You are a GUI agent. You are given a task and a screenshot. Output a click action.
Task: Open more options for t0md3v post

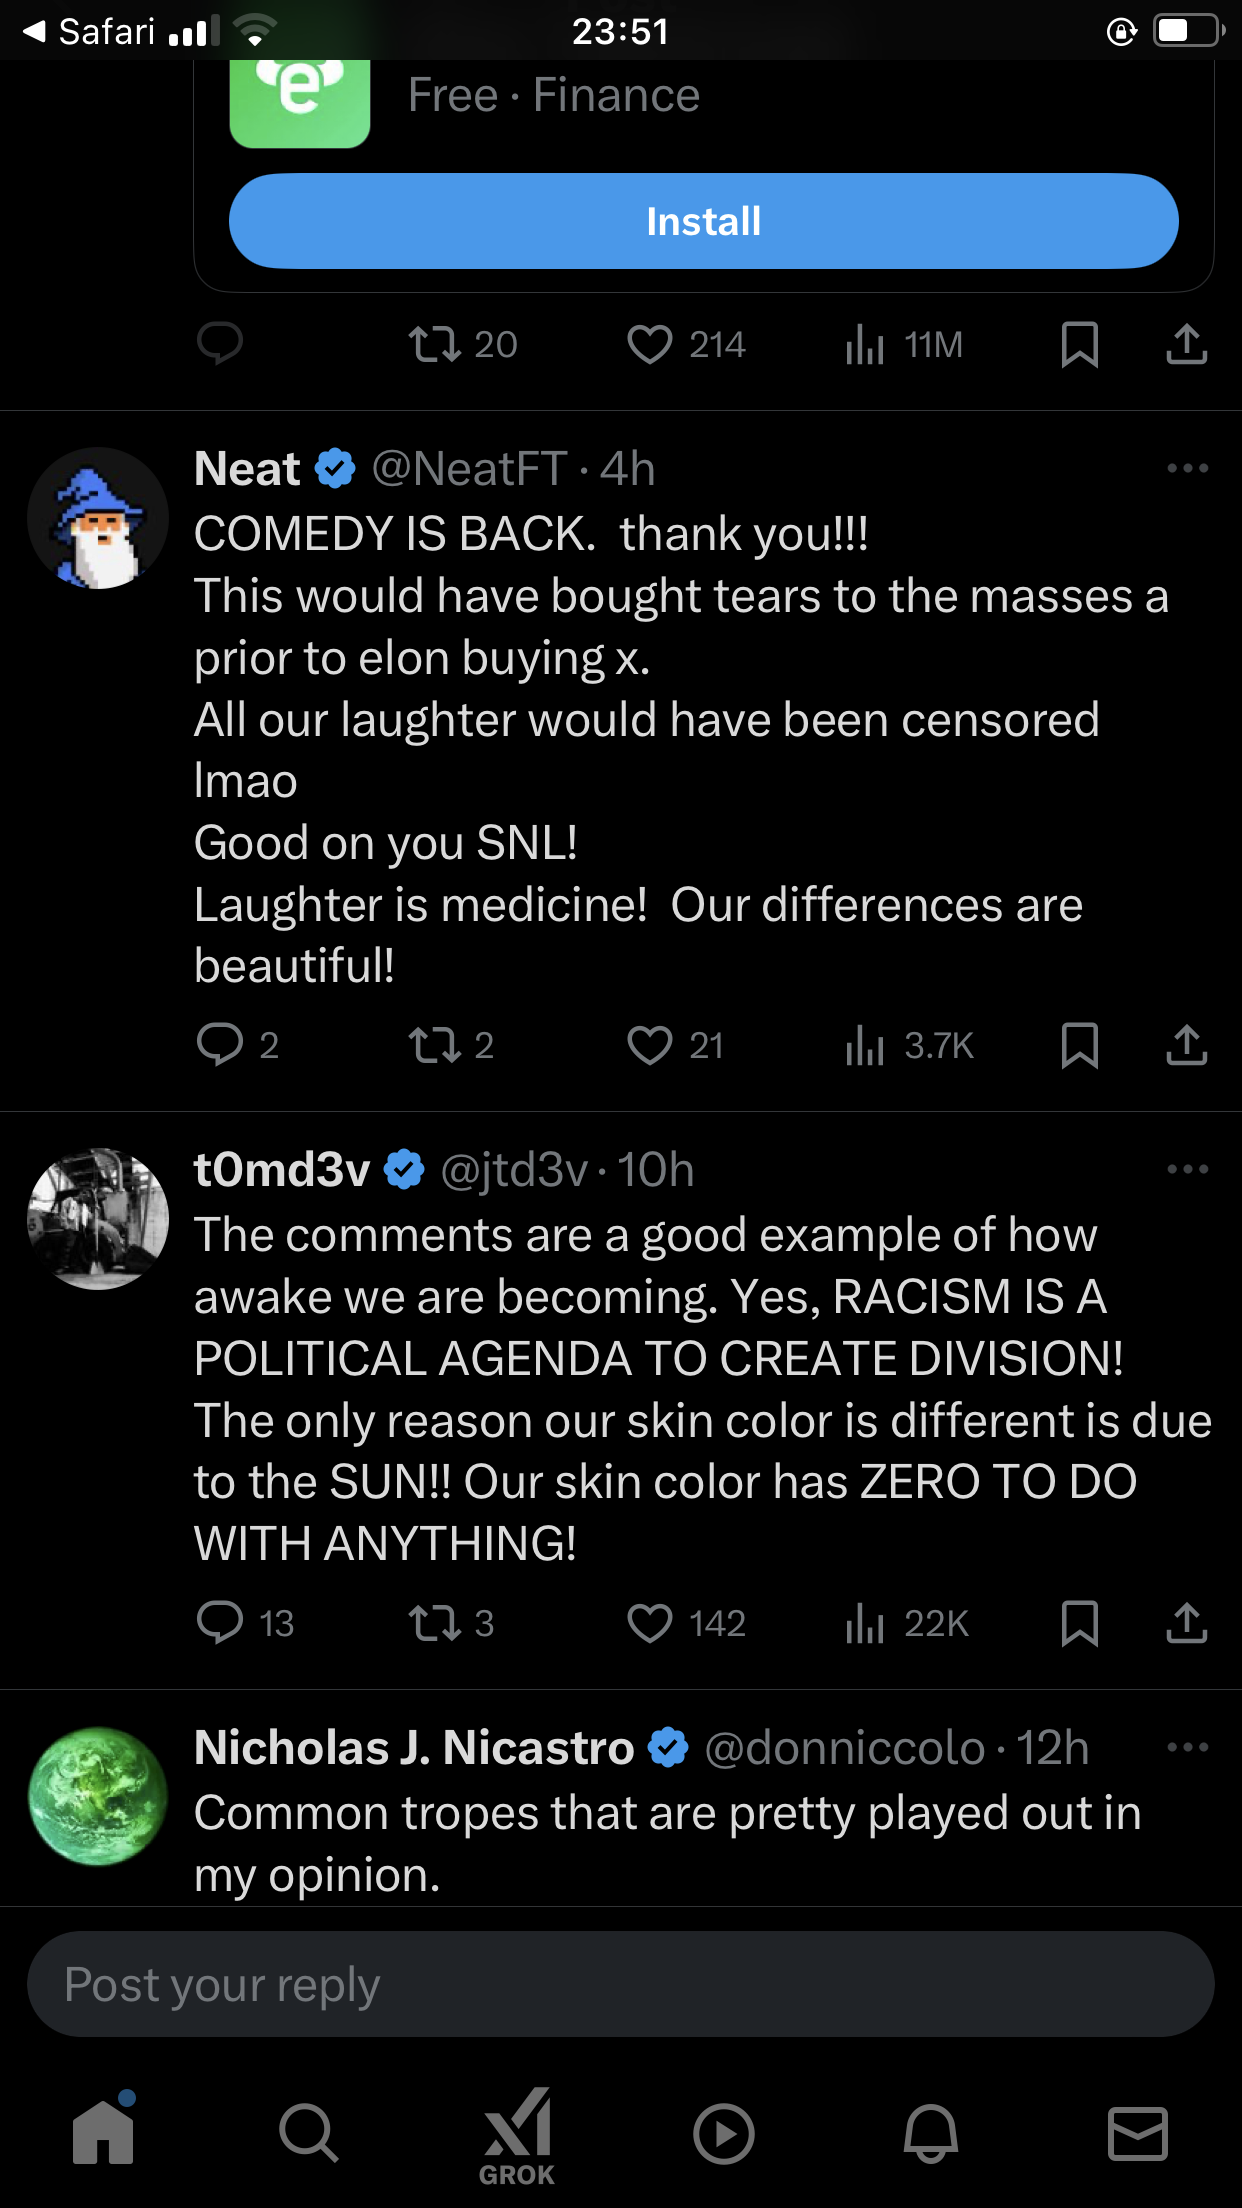click(x=1187, y=1169)
